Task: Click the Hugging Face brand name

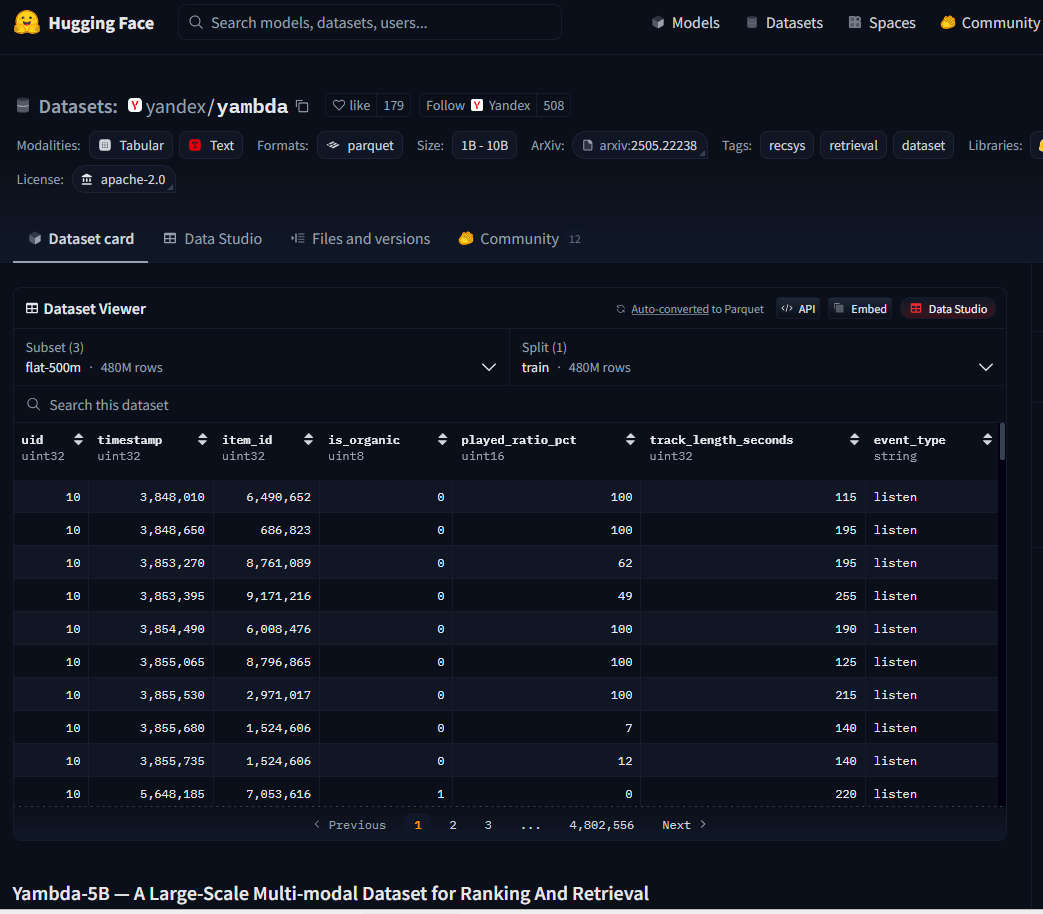Action: (101, 23)
